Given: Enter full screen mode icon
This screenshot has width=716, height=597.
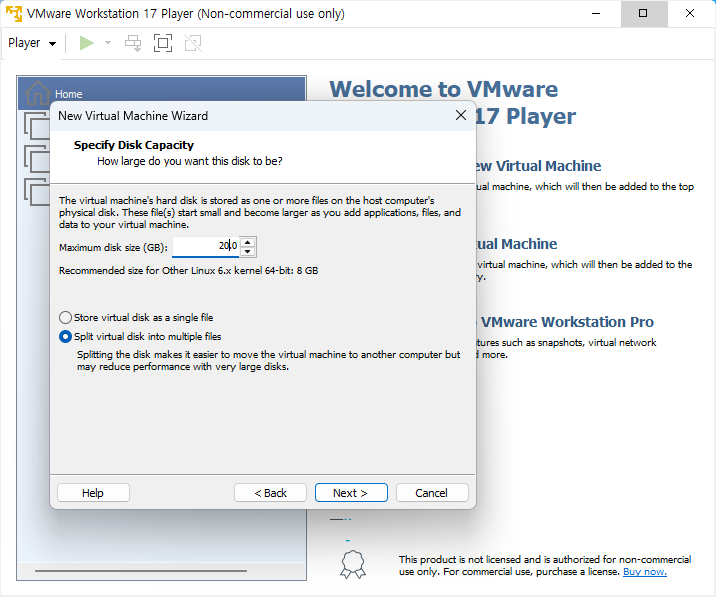Looking at the screenshot, I should click(x=163, y=43).
